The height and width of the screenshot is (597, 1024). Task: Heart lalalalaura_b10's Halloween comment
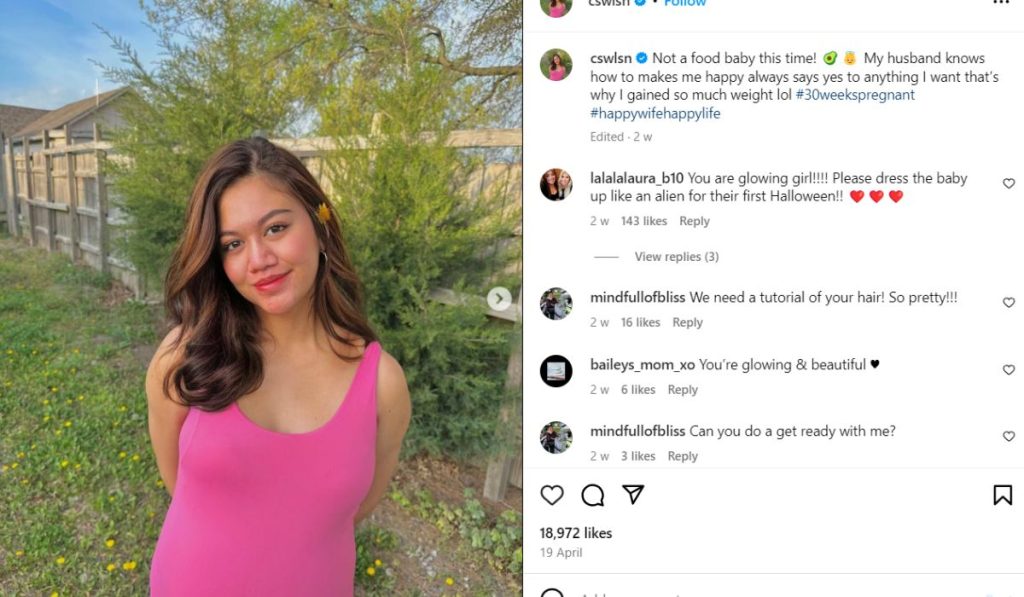[x=1008, y=184]
